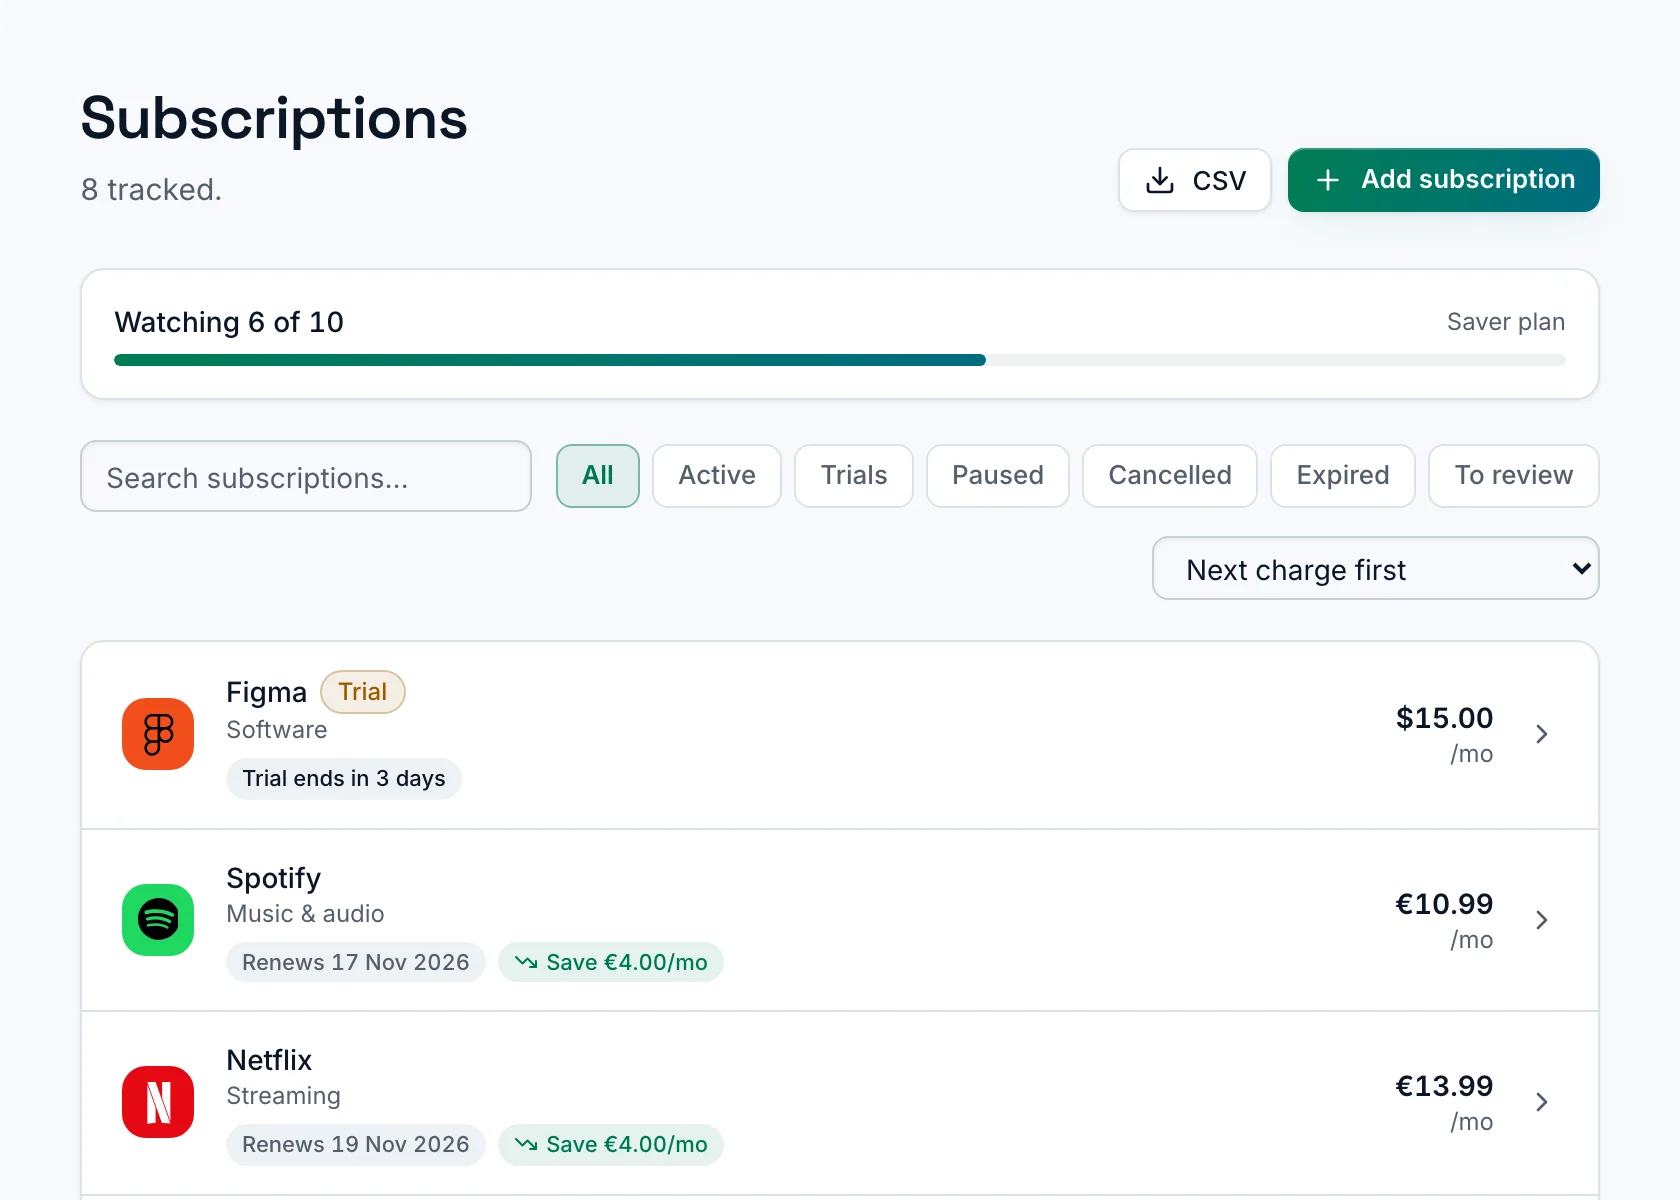
Task: Filter by Active subscriptions
Action: coord(717,476)
